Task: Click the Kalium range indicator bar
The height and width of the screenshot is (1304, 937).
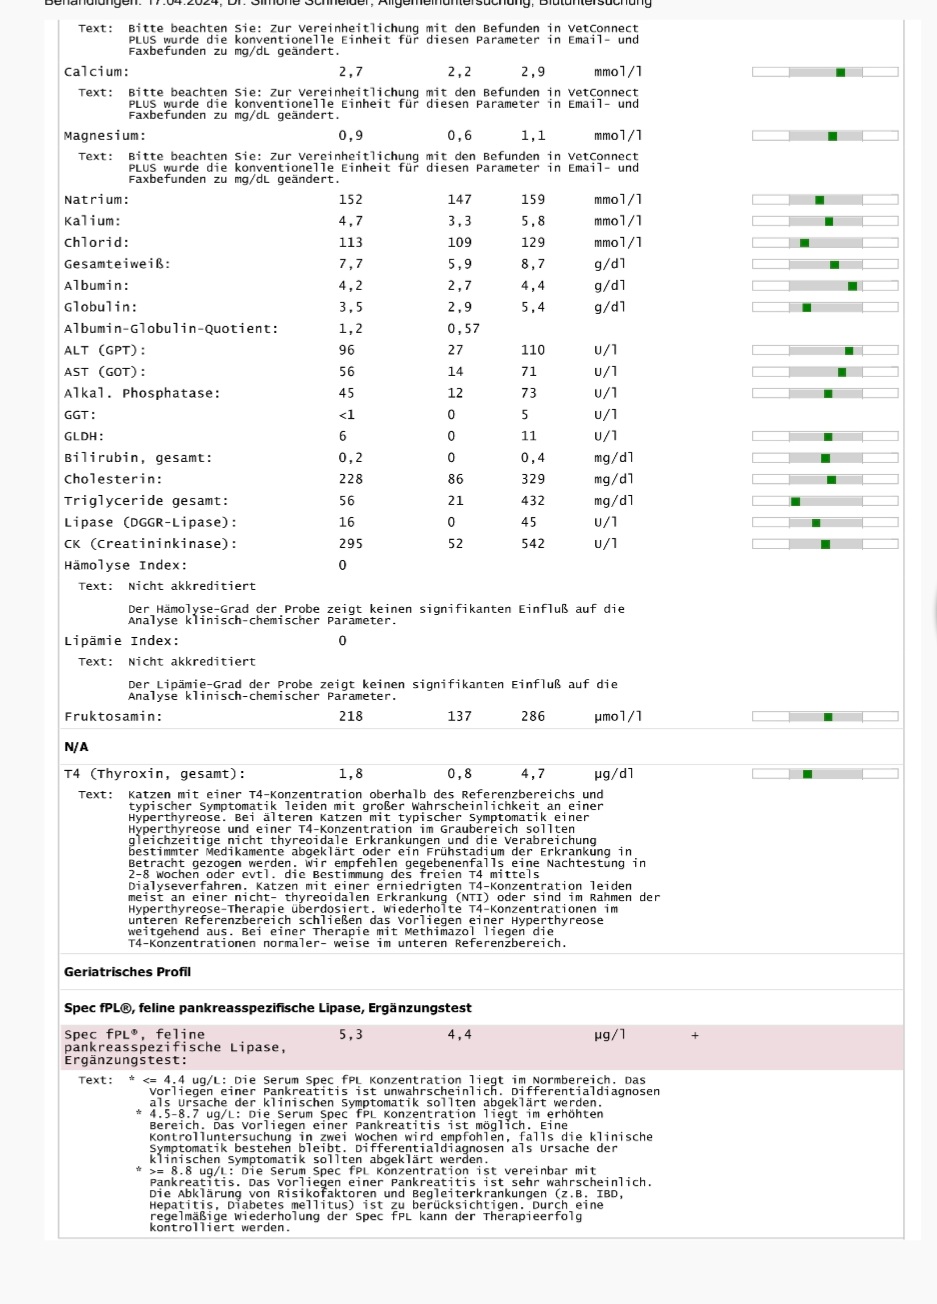Action: pyautogui.click(x=825, y=221)
